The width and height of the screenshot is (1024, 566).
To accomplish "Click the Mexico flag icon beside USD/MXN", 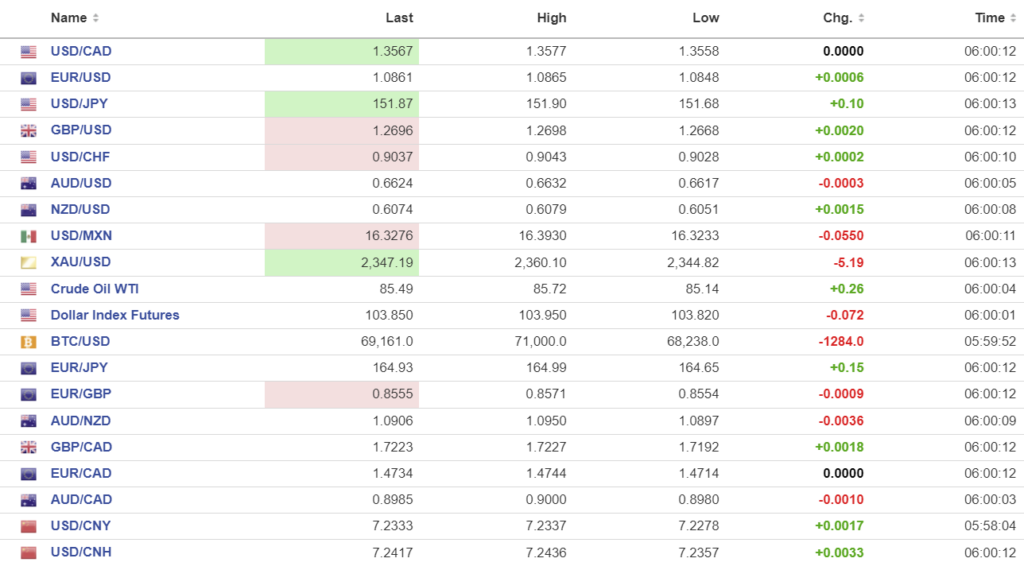I will 28,236.
